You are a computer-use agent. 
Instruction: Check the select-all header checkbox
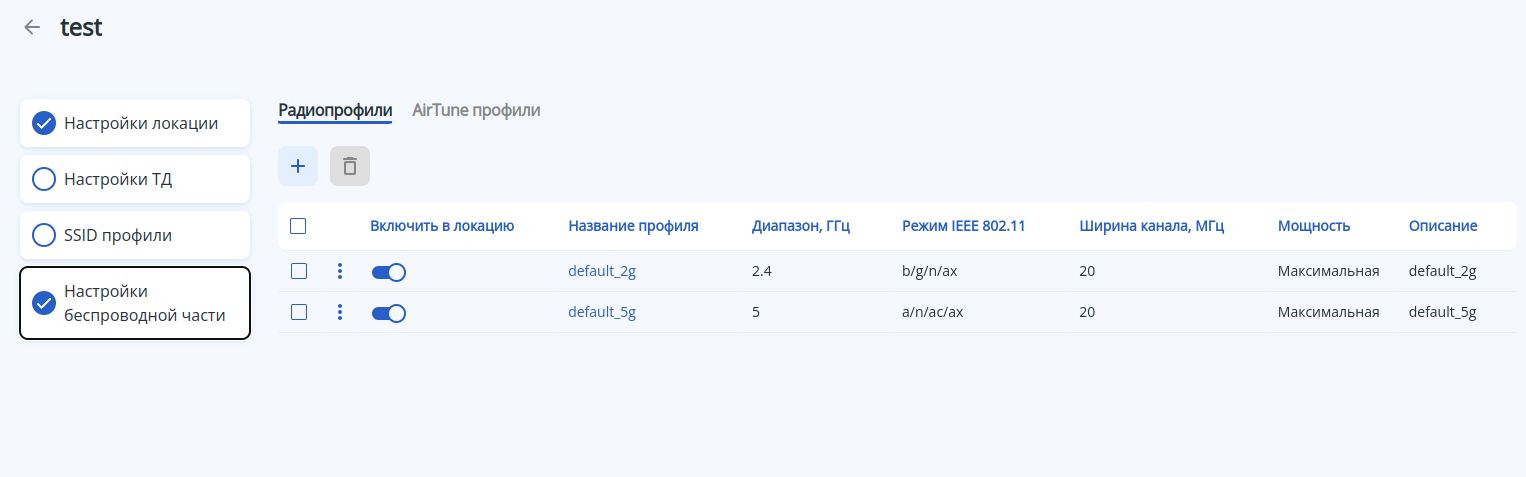[298, 226]
